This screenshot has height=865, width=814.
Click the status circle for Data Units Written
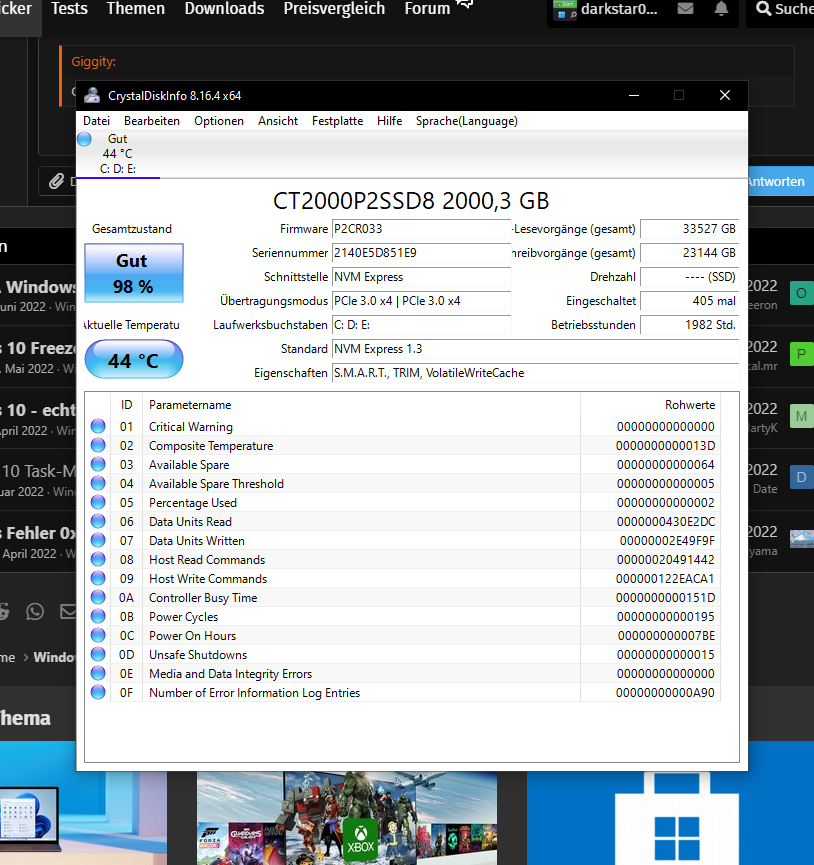(x=98, y=540)
